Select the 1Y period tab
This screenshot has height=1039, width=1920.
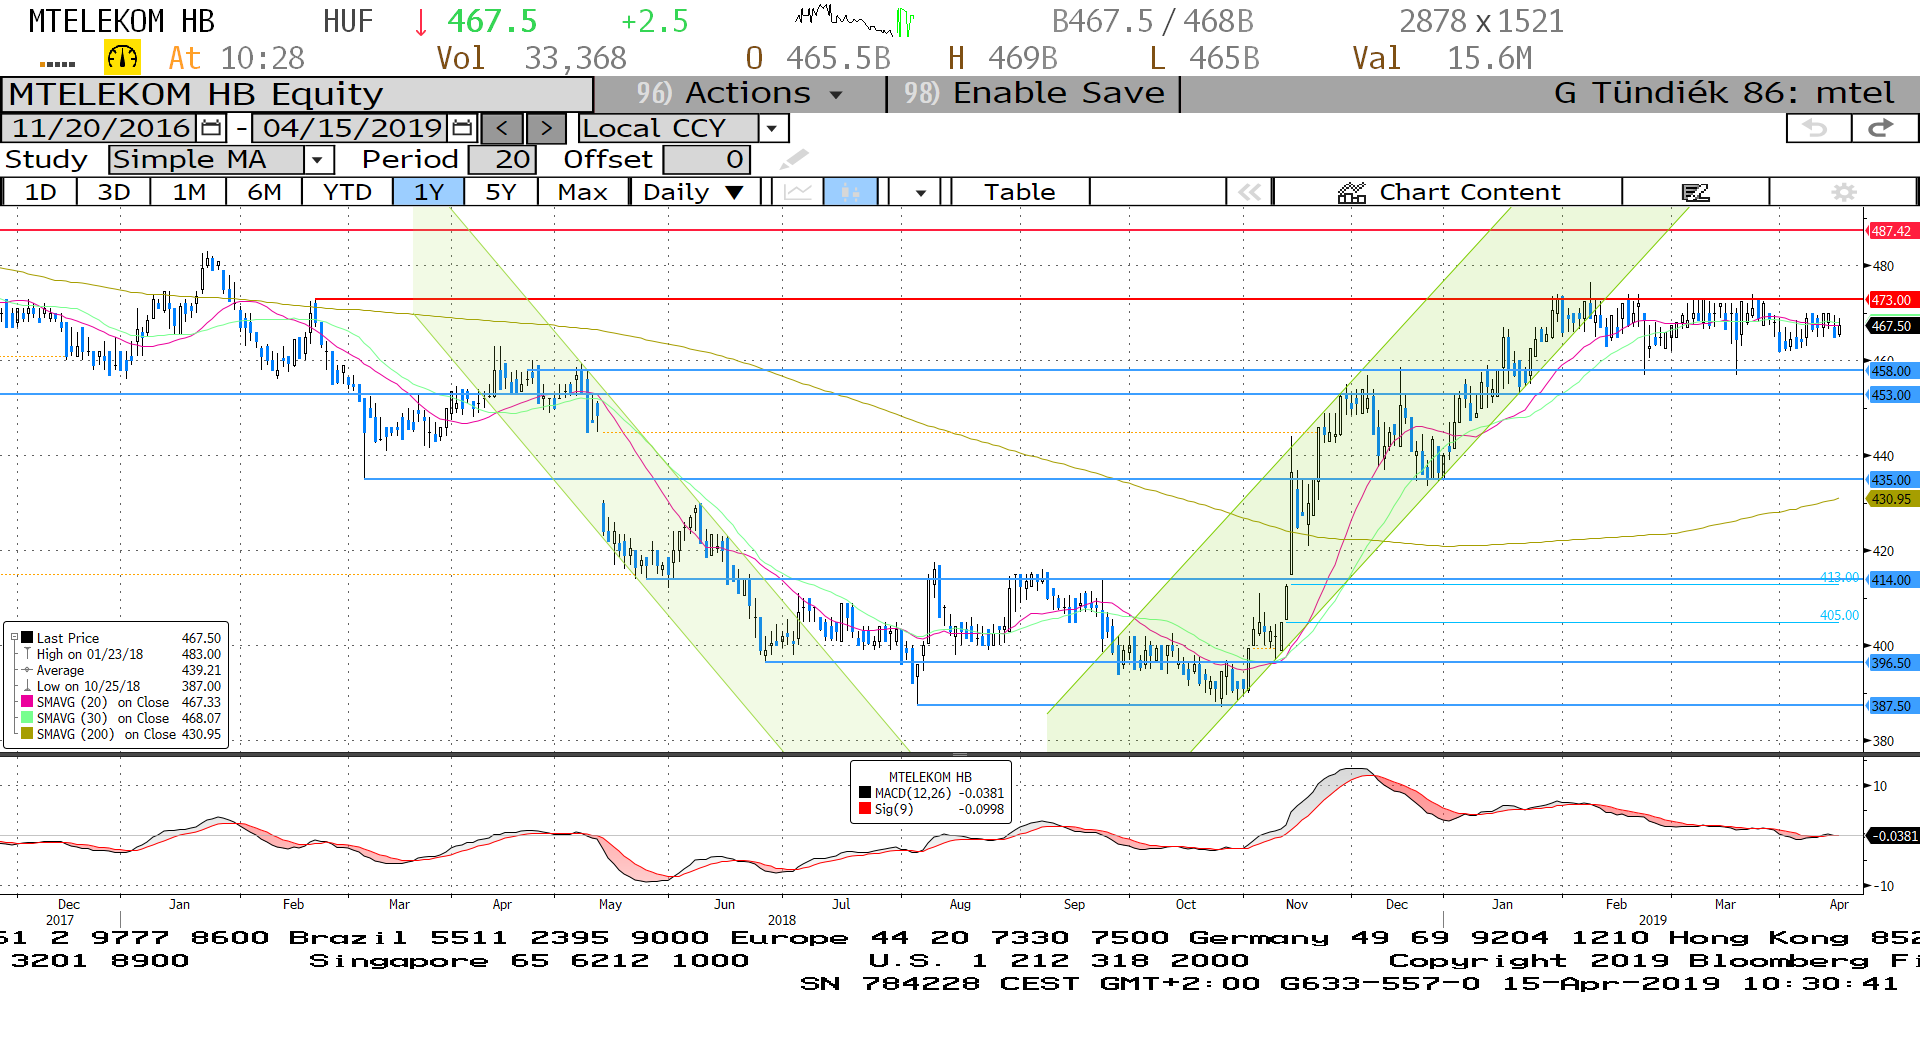coord(429,192)
